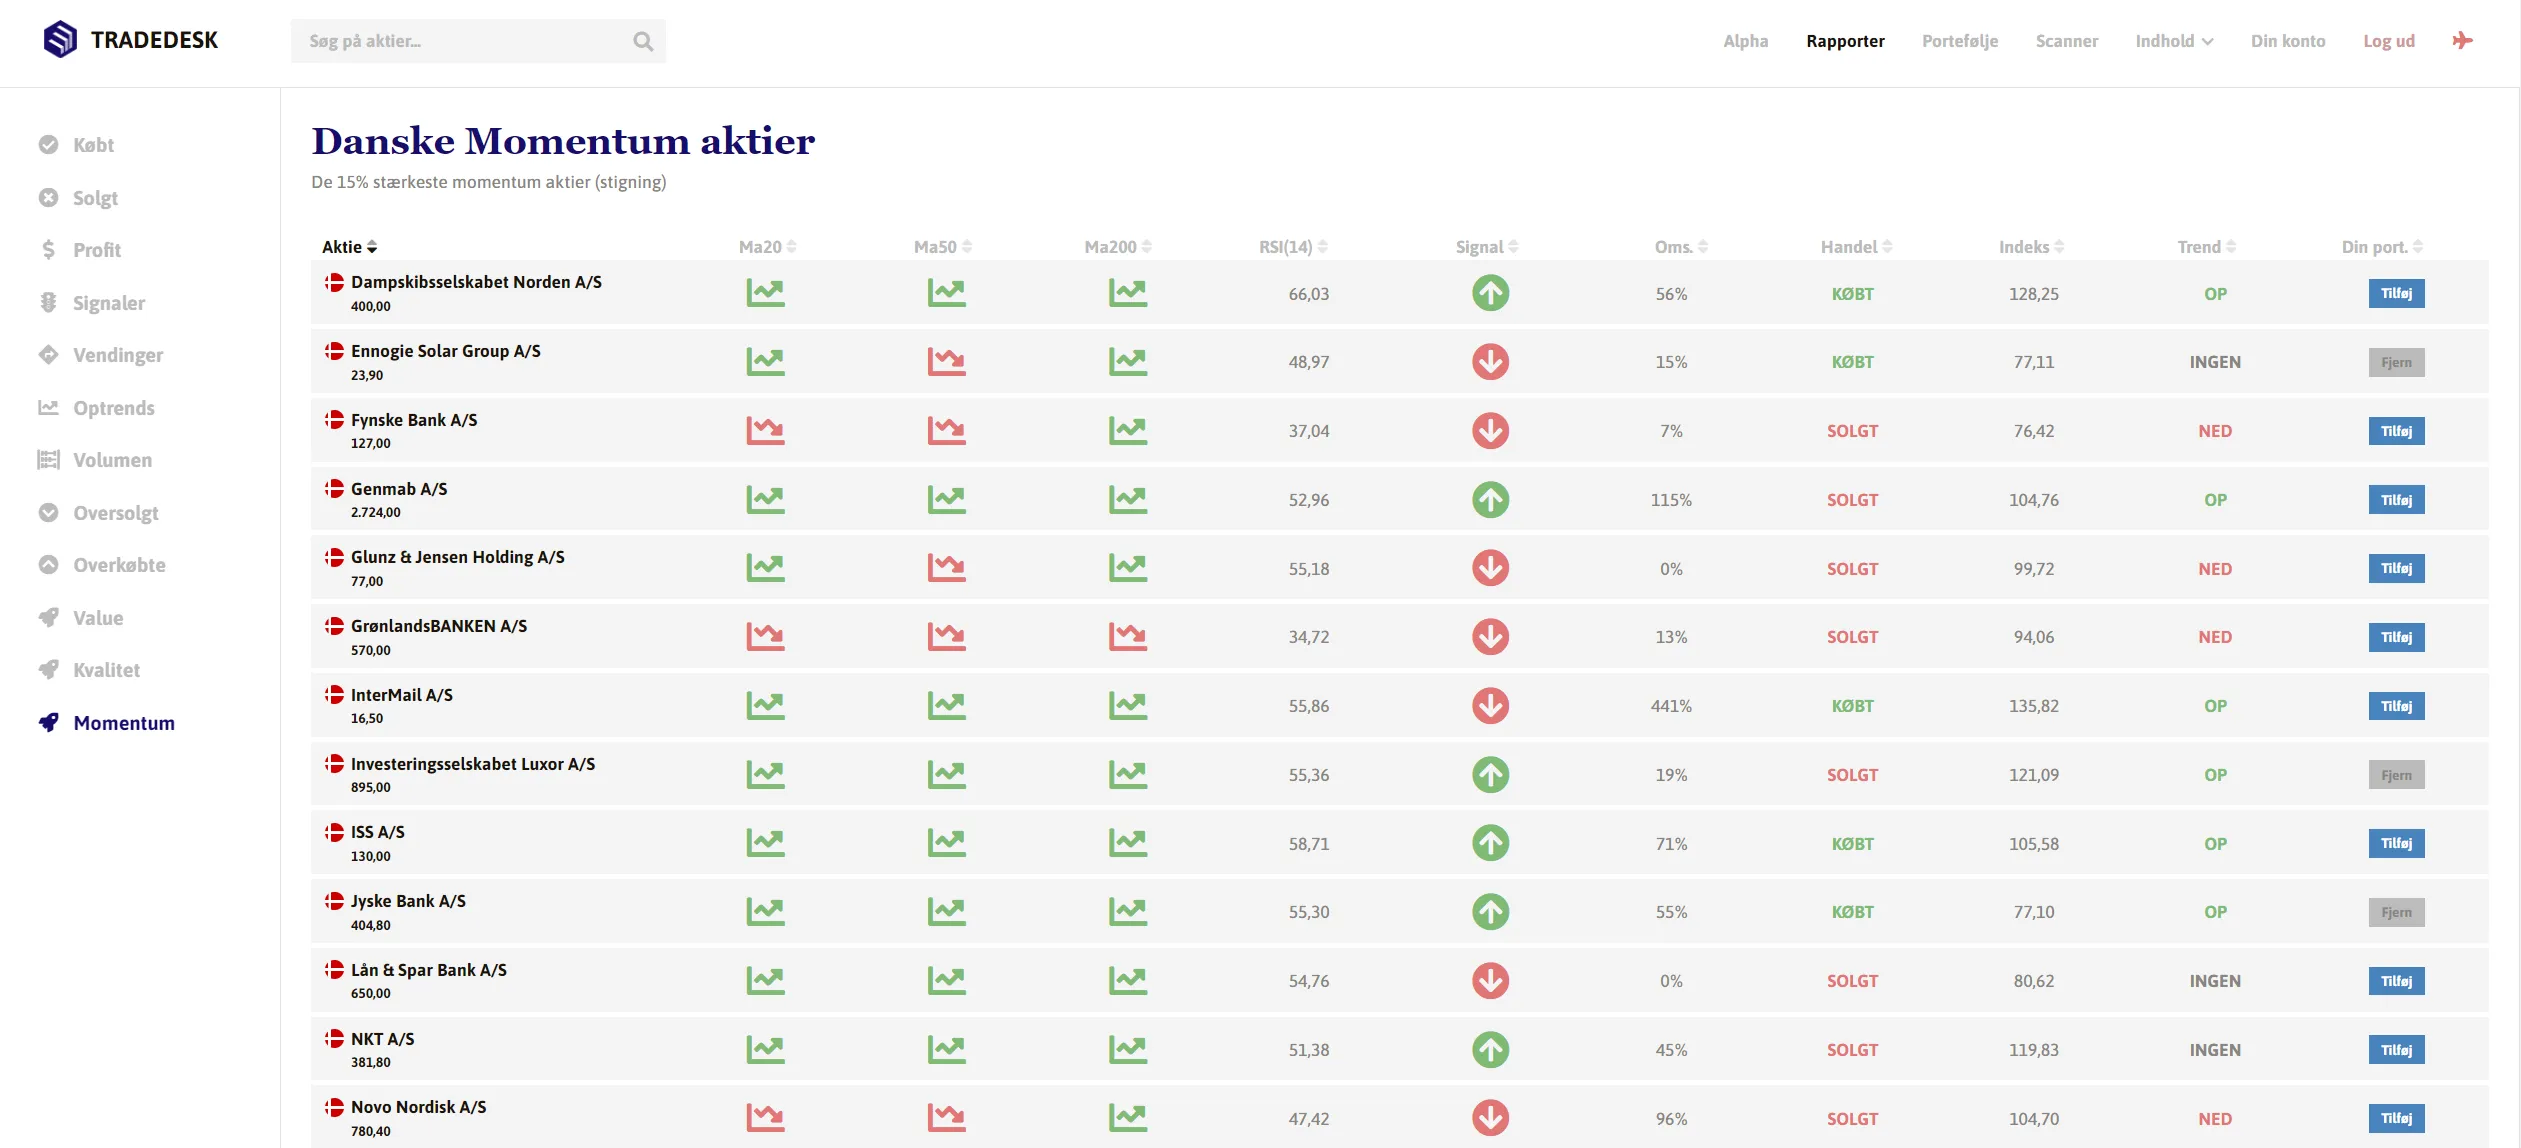Click the Log ud link
Image resolution: width=2521 pixels, height=1148 pixels.
2388,41
